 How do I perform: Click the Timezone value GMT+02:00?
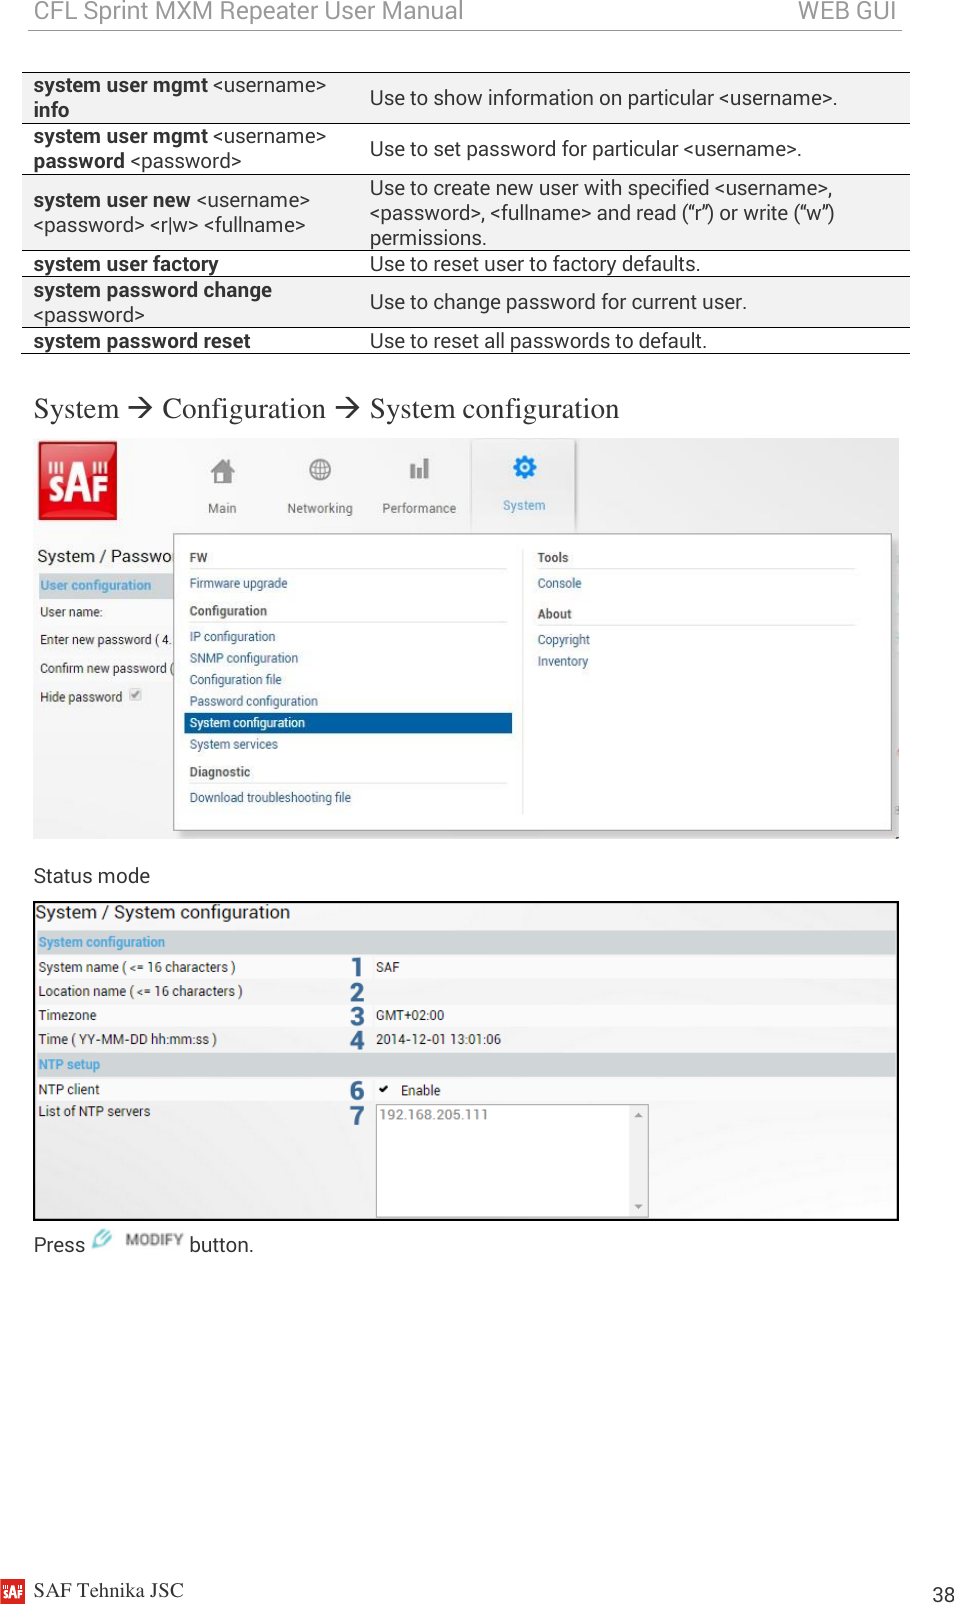410,1015
